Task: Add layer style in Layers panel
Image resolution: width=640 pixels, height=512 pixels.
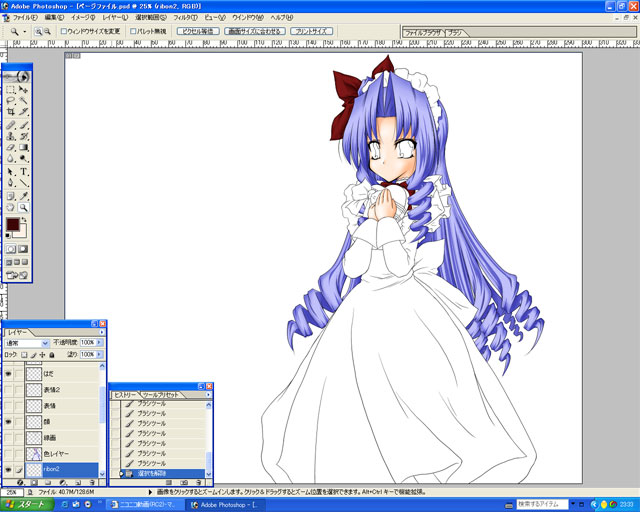Action: point(19,483)
